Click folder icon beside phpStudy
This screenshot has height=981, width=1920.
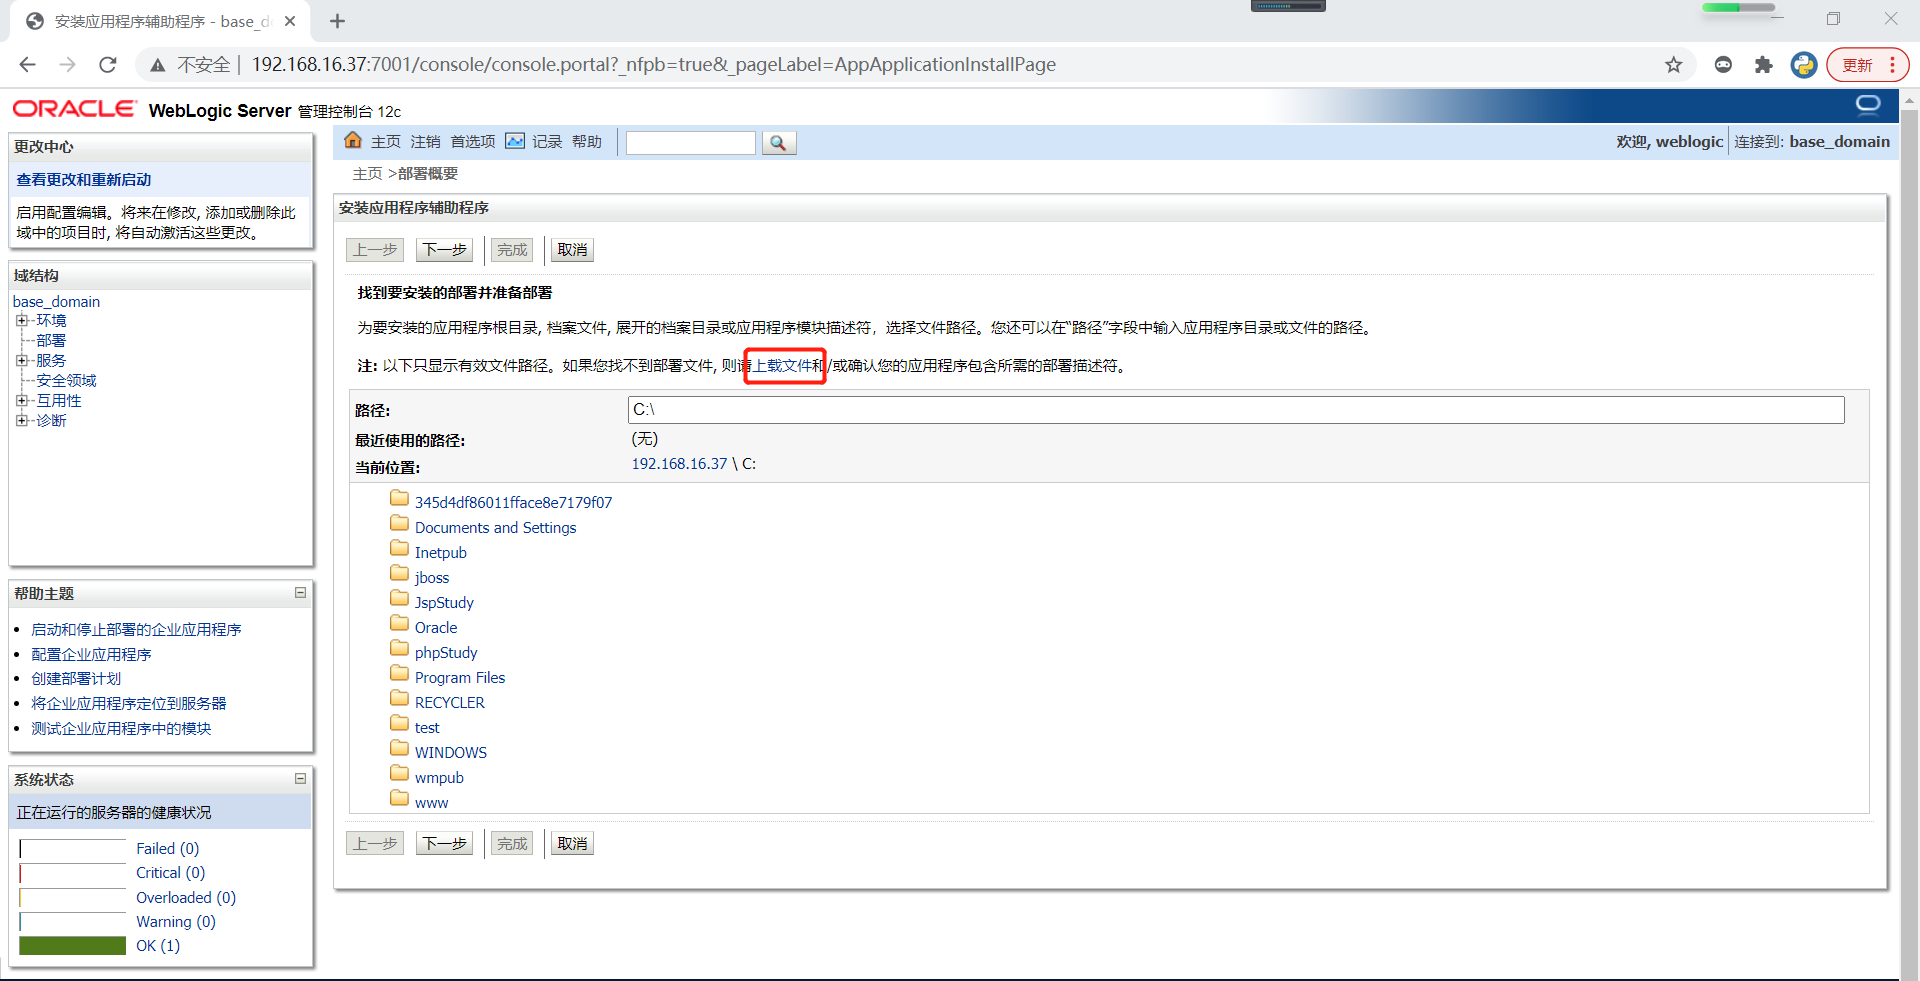pyautogui.click(x=400, y=648)
